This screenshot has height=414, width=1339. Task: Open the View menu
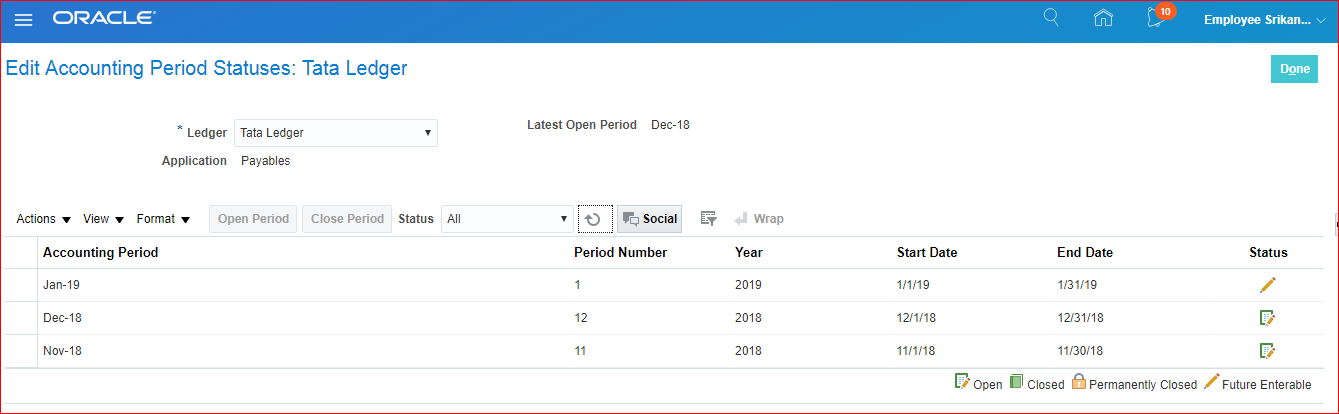pos(103,219)
